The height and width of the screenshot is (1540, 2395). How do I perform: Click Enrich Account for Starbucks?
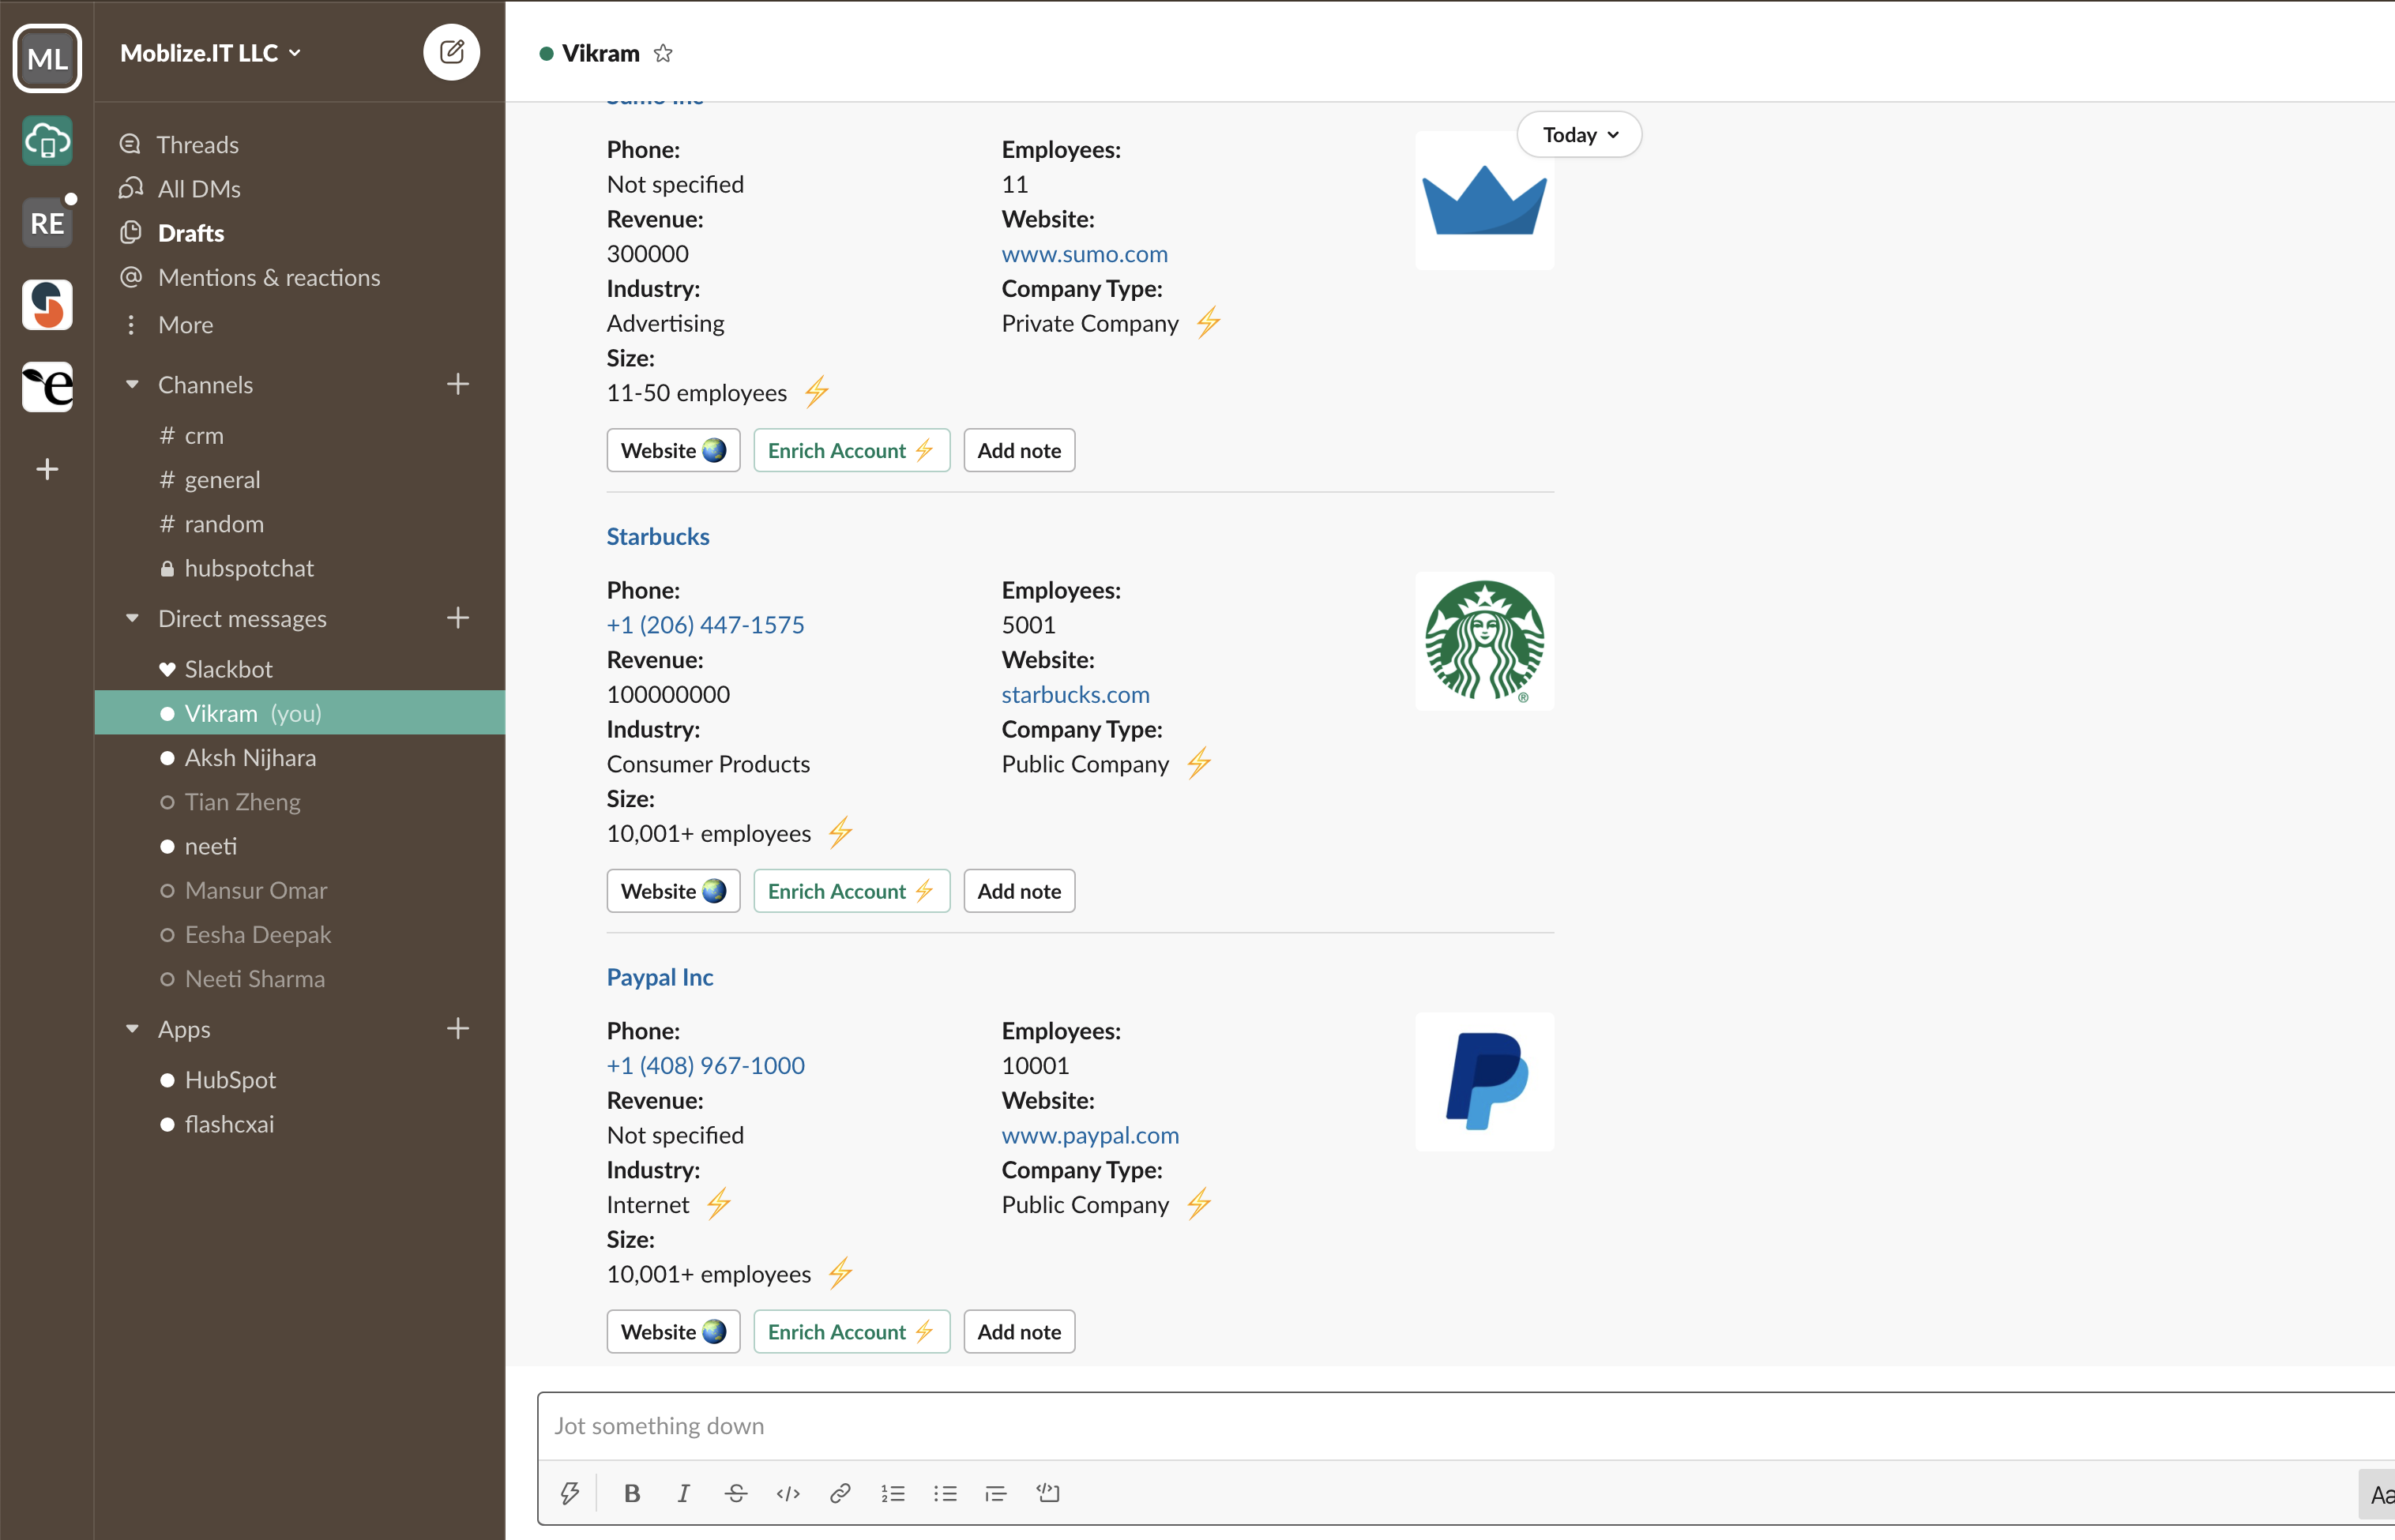pos(850,891)
